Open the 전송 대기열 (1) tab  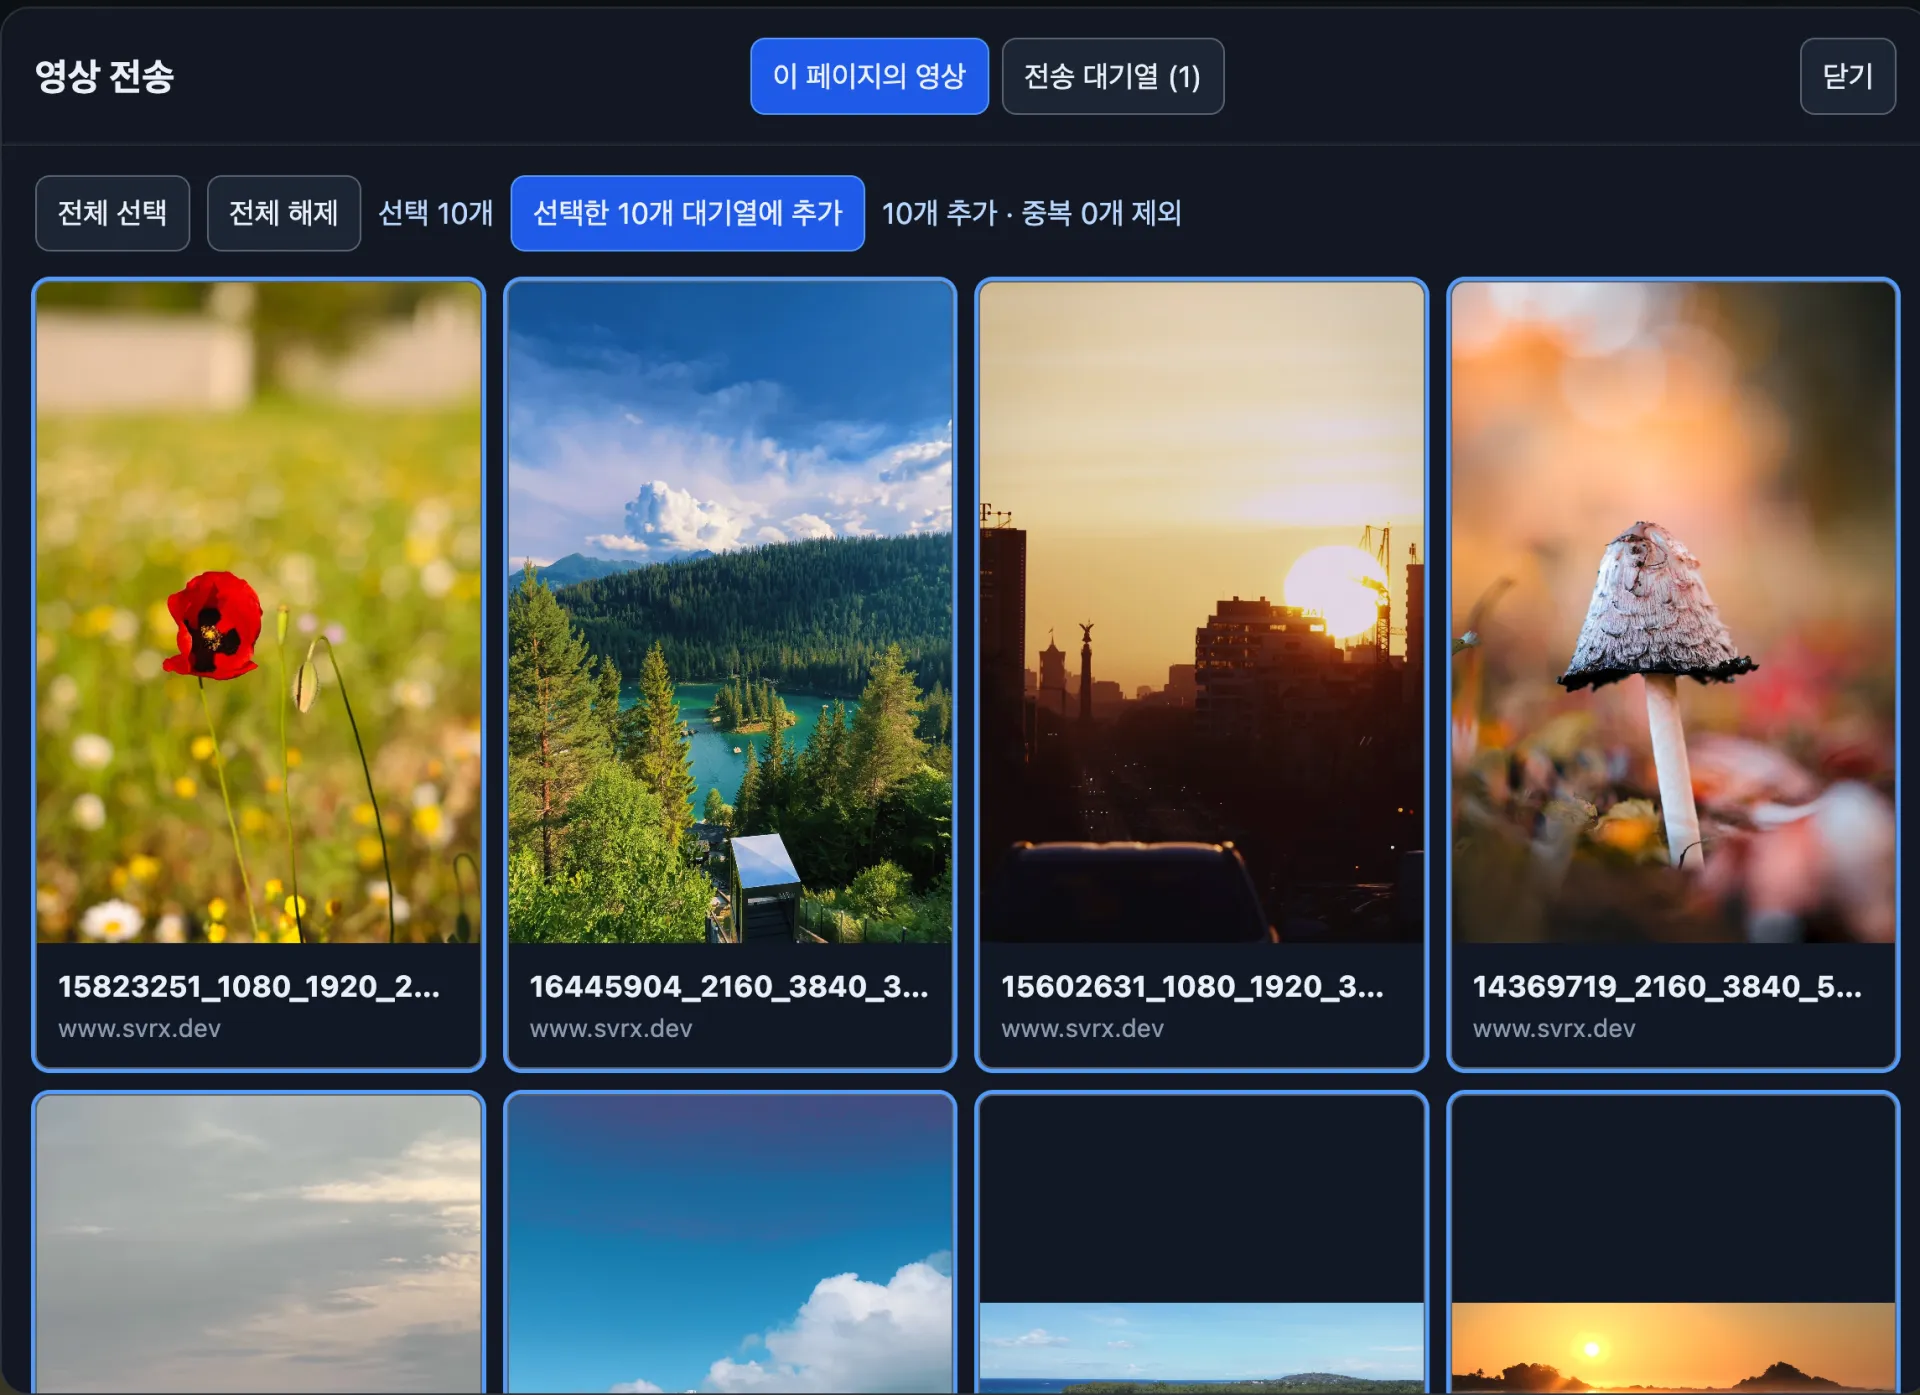pos(1112,76)
